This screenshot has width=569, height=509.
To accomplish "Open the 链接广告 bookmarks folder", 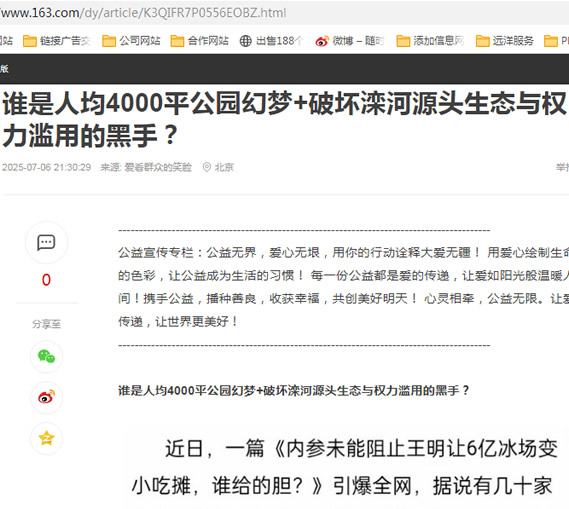I will pyautogui.click(x=57, y=41).
